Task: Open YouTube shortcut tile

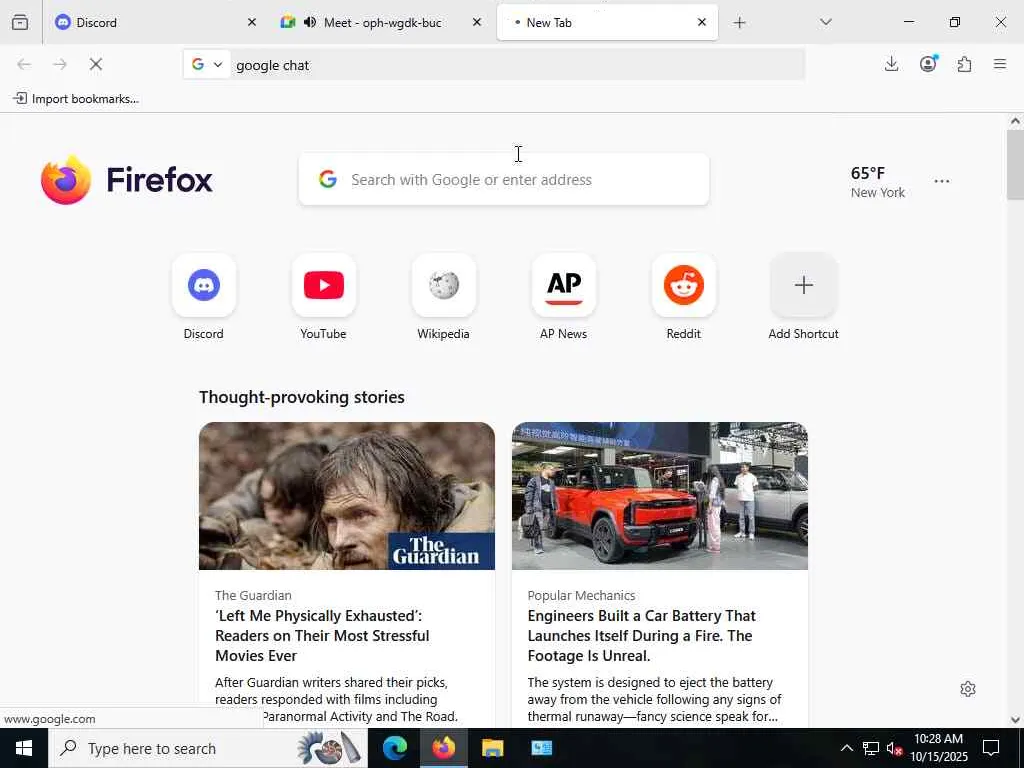Action: pyautogui.click(x=324, y=285)
